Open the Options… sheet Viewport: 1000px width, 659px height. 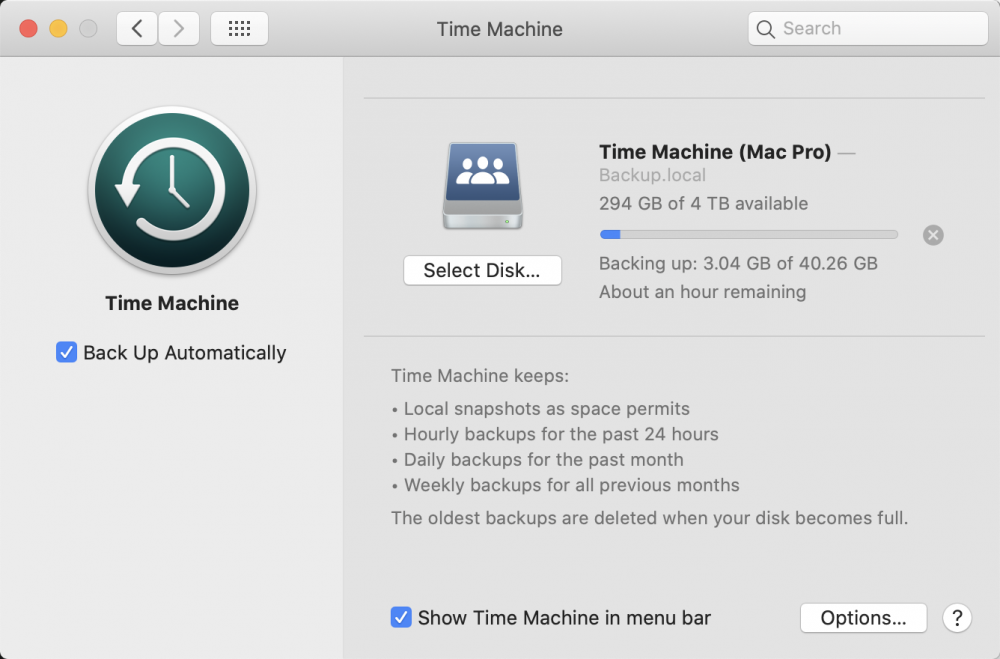(863, 618)
